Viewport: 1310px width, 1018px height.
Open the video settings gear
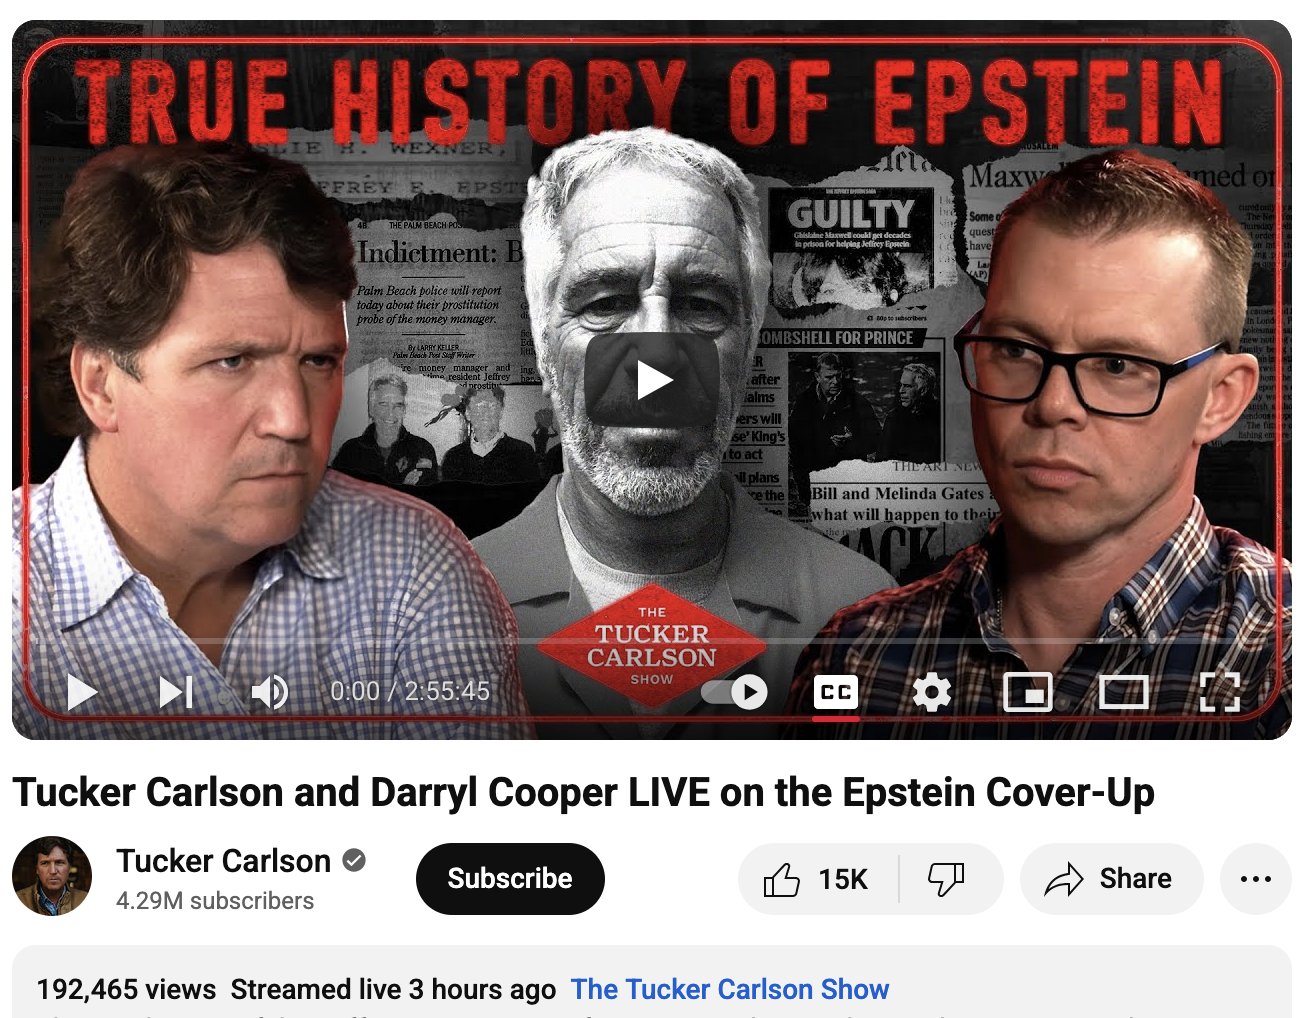(x=932, y=691)
